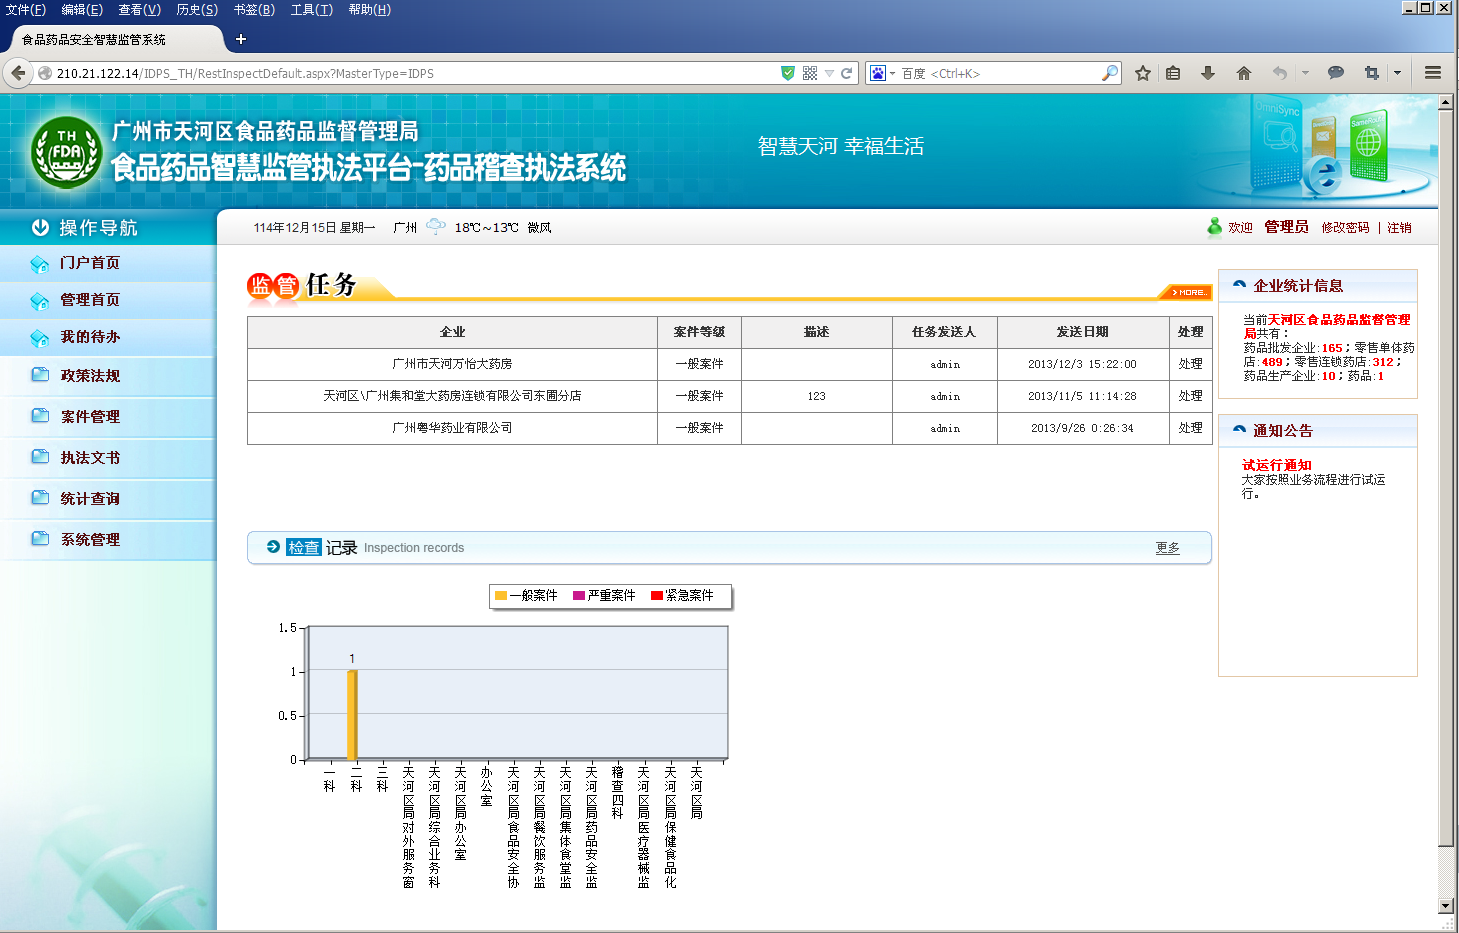Click the search magnifier icon in search box
Image resolution: width=1459 pixels, height=933 pixels.
[1110, 73]
